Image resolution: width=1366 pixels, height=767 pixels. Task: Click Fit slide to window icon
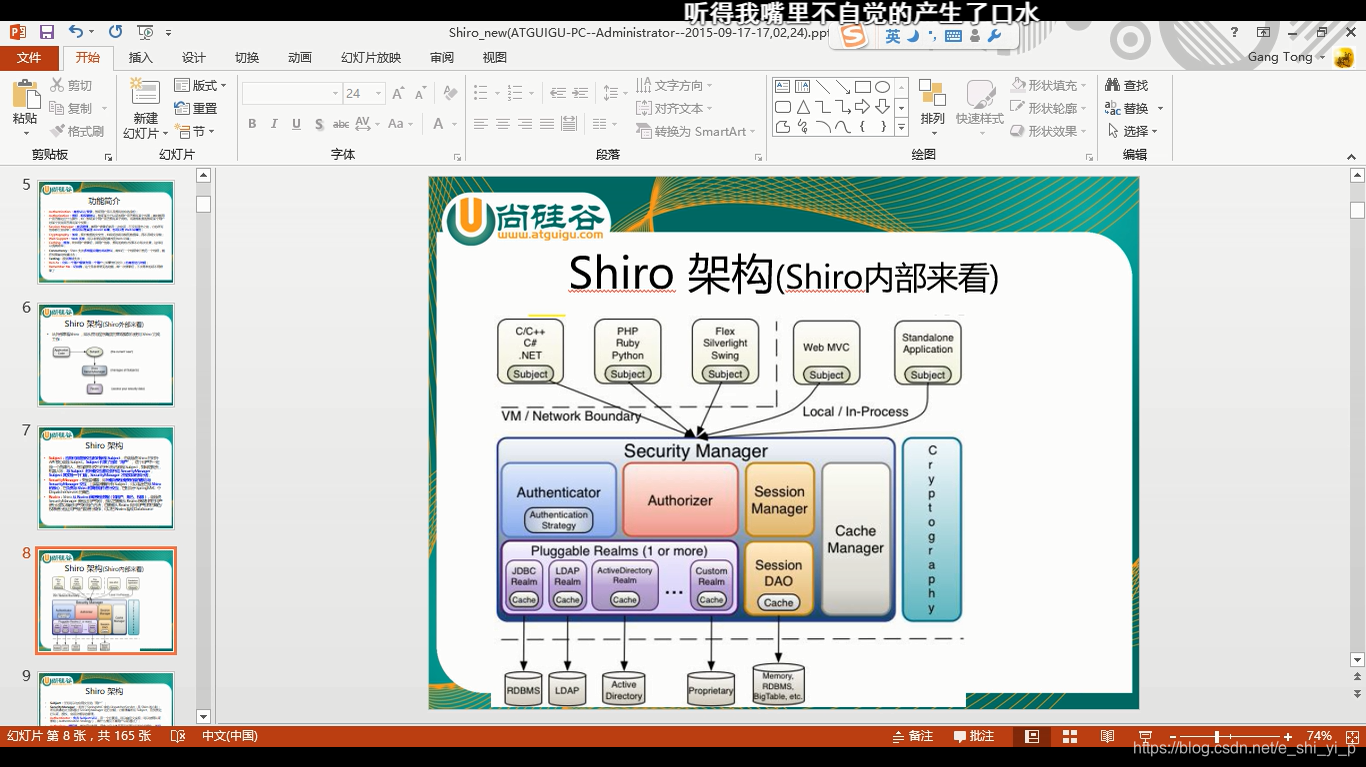tap(1351, 736)
